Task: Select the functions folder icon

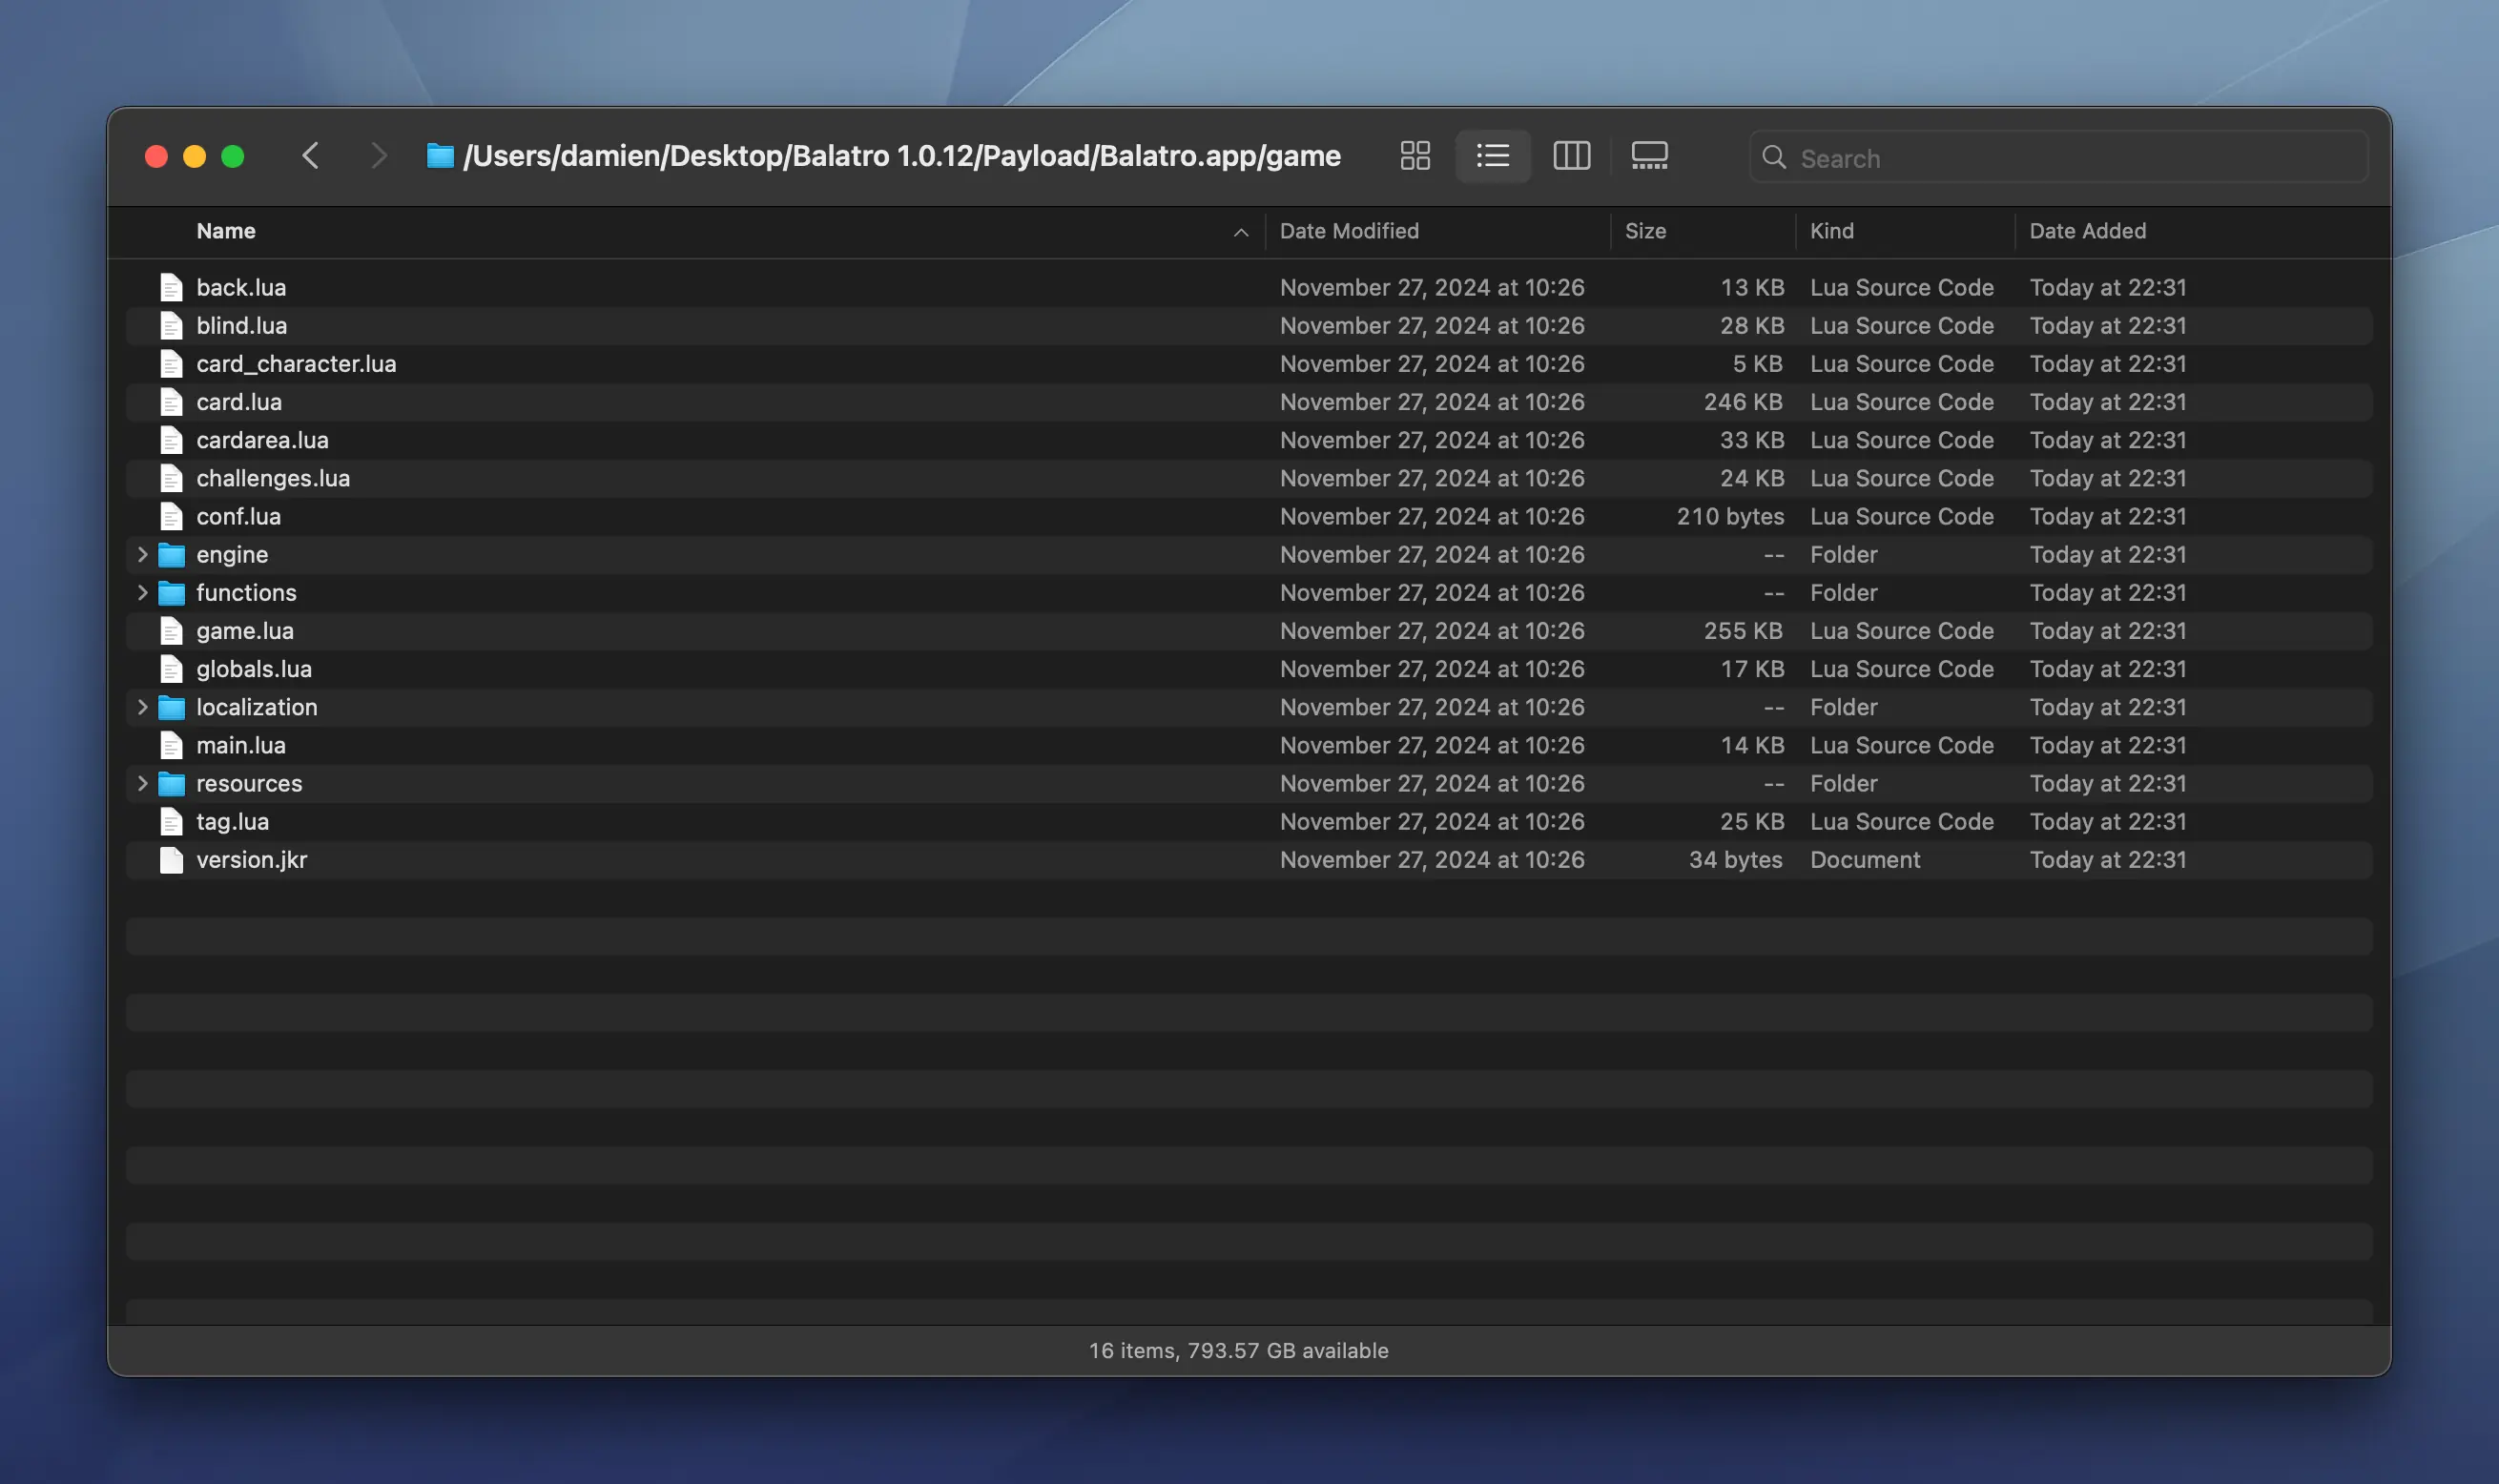Action: [x=172, y=593]
